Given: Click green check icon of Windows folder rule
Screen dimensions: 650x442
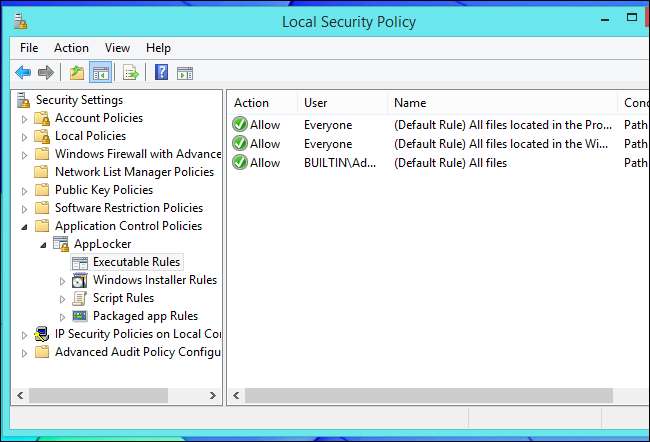Looking at the screenshot, I should pos(240,143).
